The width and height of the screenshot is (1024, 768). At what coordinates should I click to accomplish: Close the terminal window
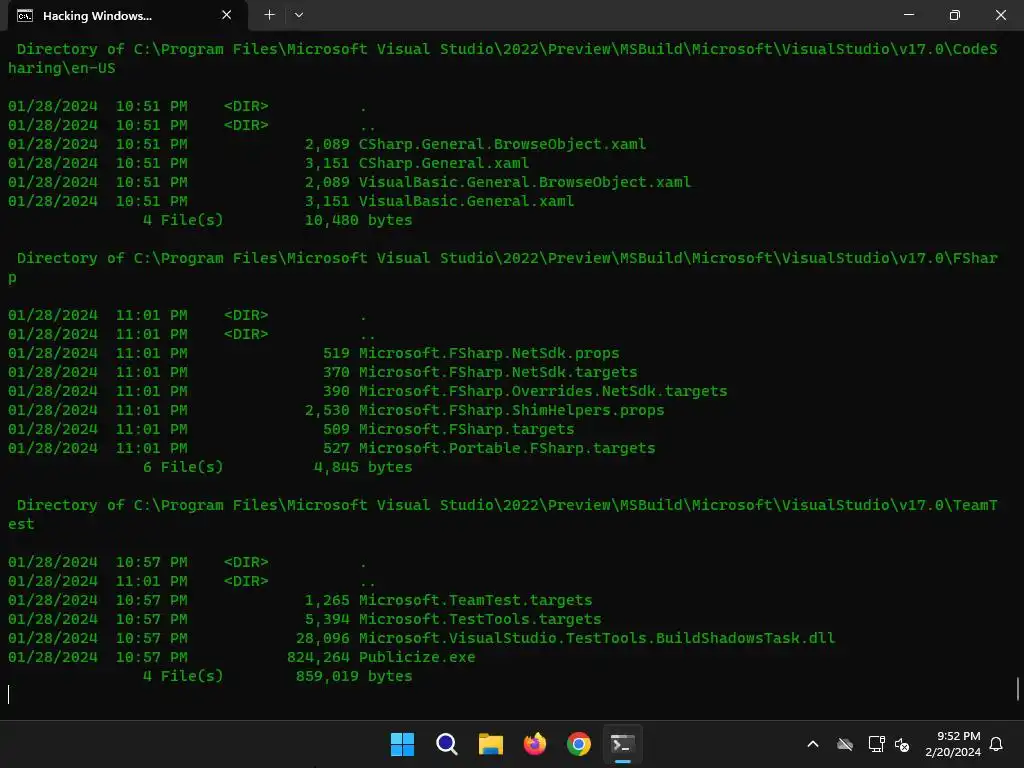1000,15
